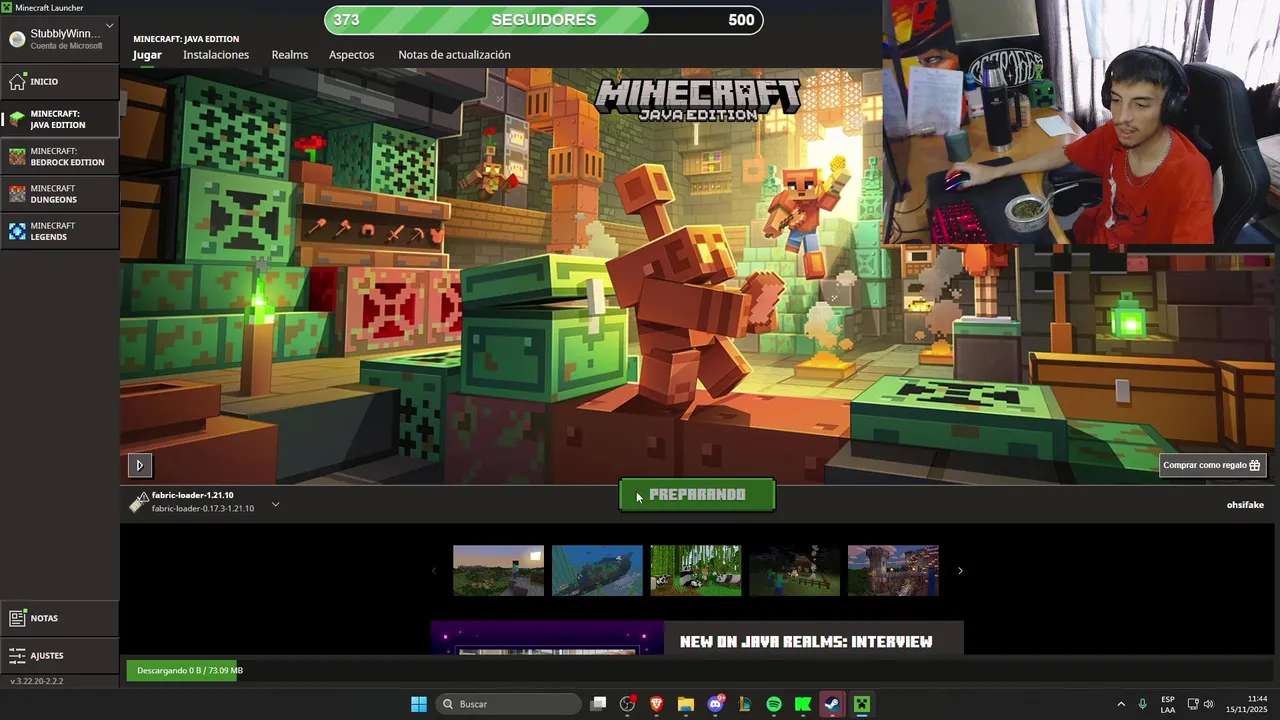Open Spotify from taskbar
This screenshot has height=720, width=1280.
point(774,704)
